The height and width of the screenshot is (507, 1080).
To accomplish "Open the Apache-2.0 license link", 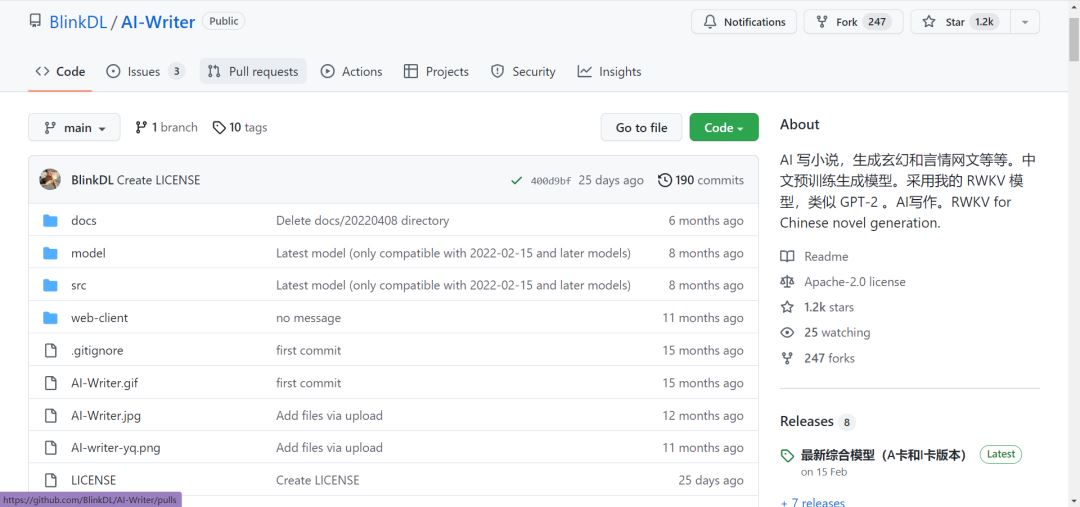I will click(x=855, y=282).
